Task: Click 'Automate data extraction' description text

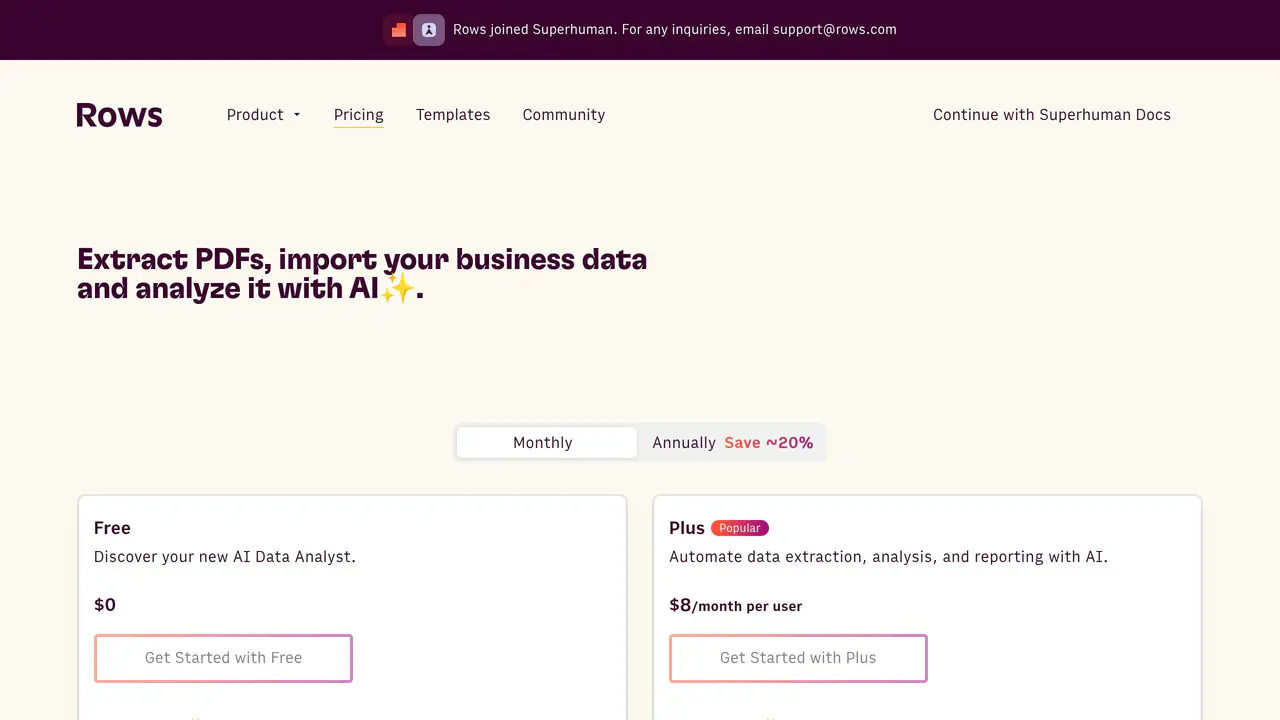Action: [888, 557]
